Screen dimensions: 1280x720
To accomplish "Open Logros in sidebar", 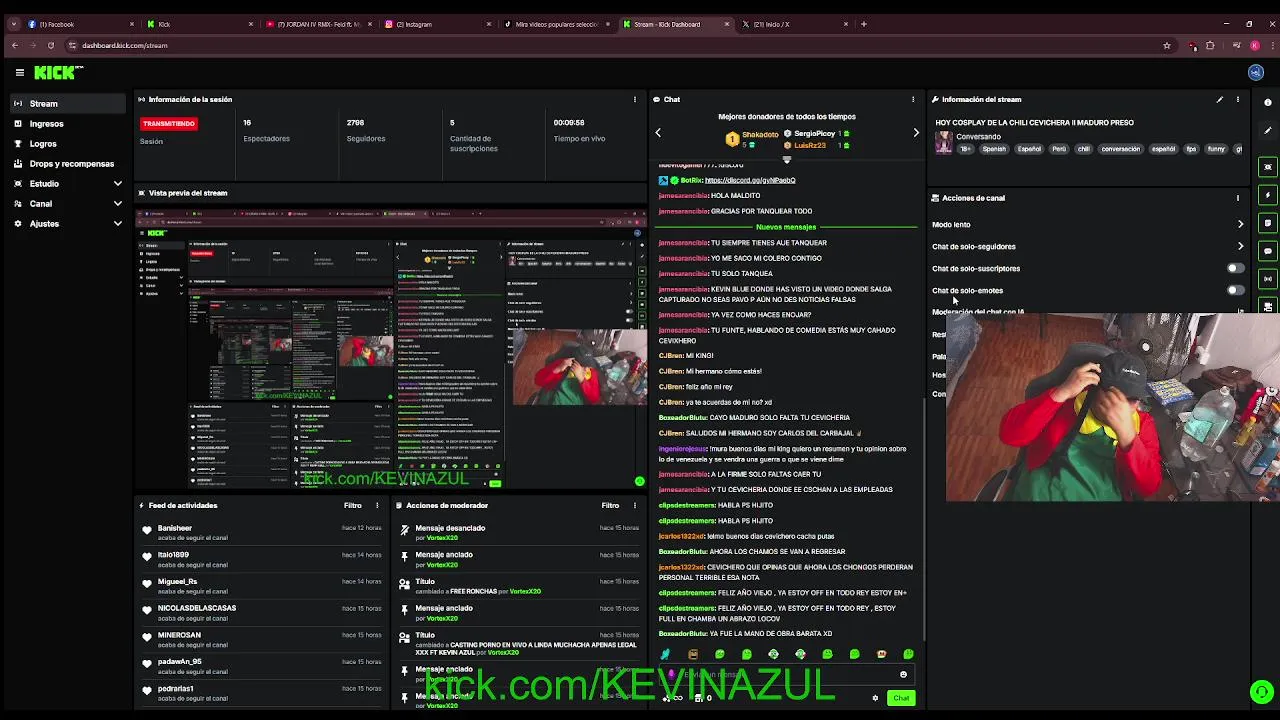I will pos(70,143).
